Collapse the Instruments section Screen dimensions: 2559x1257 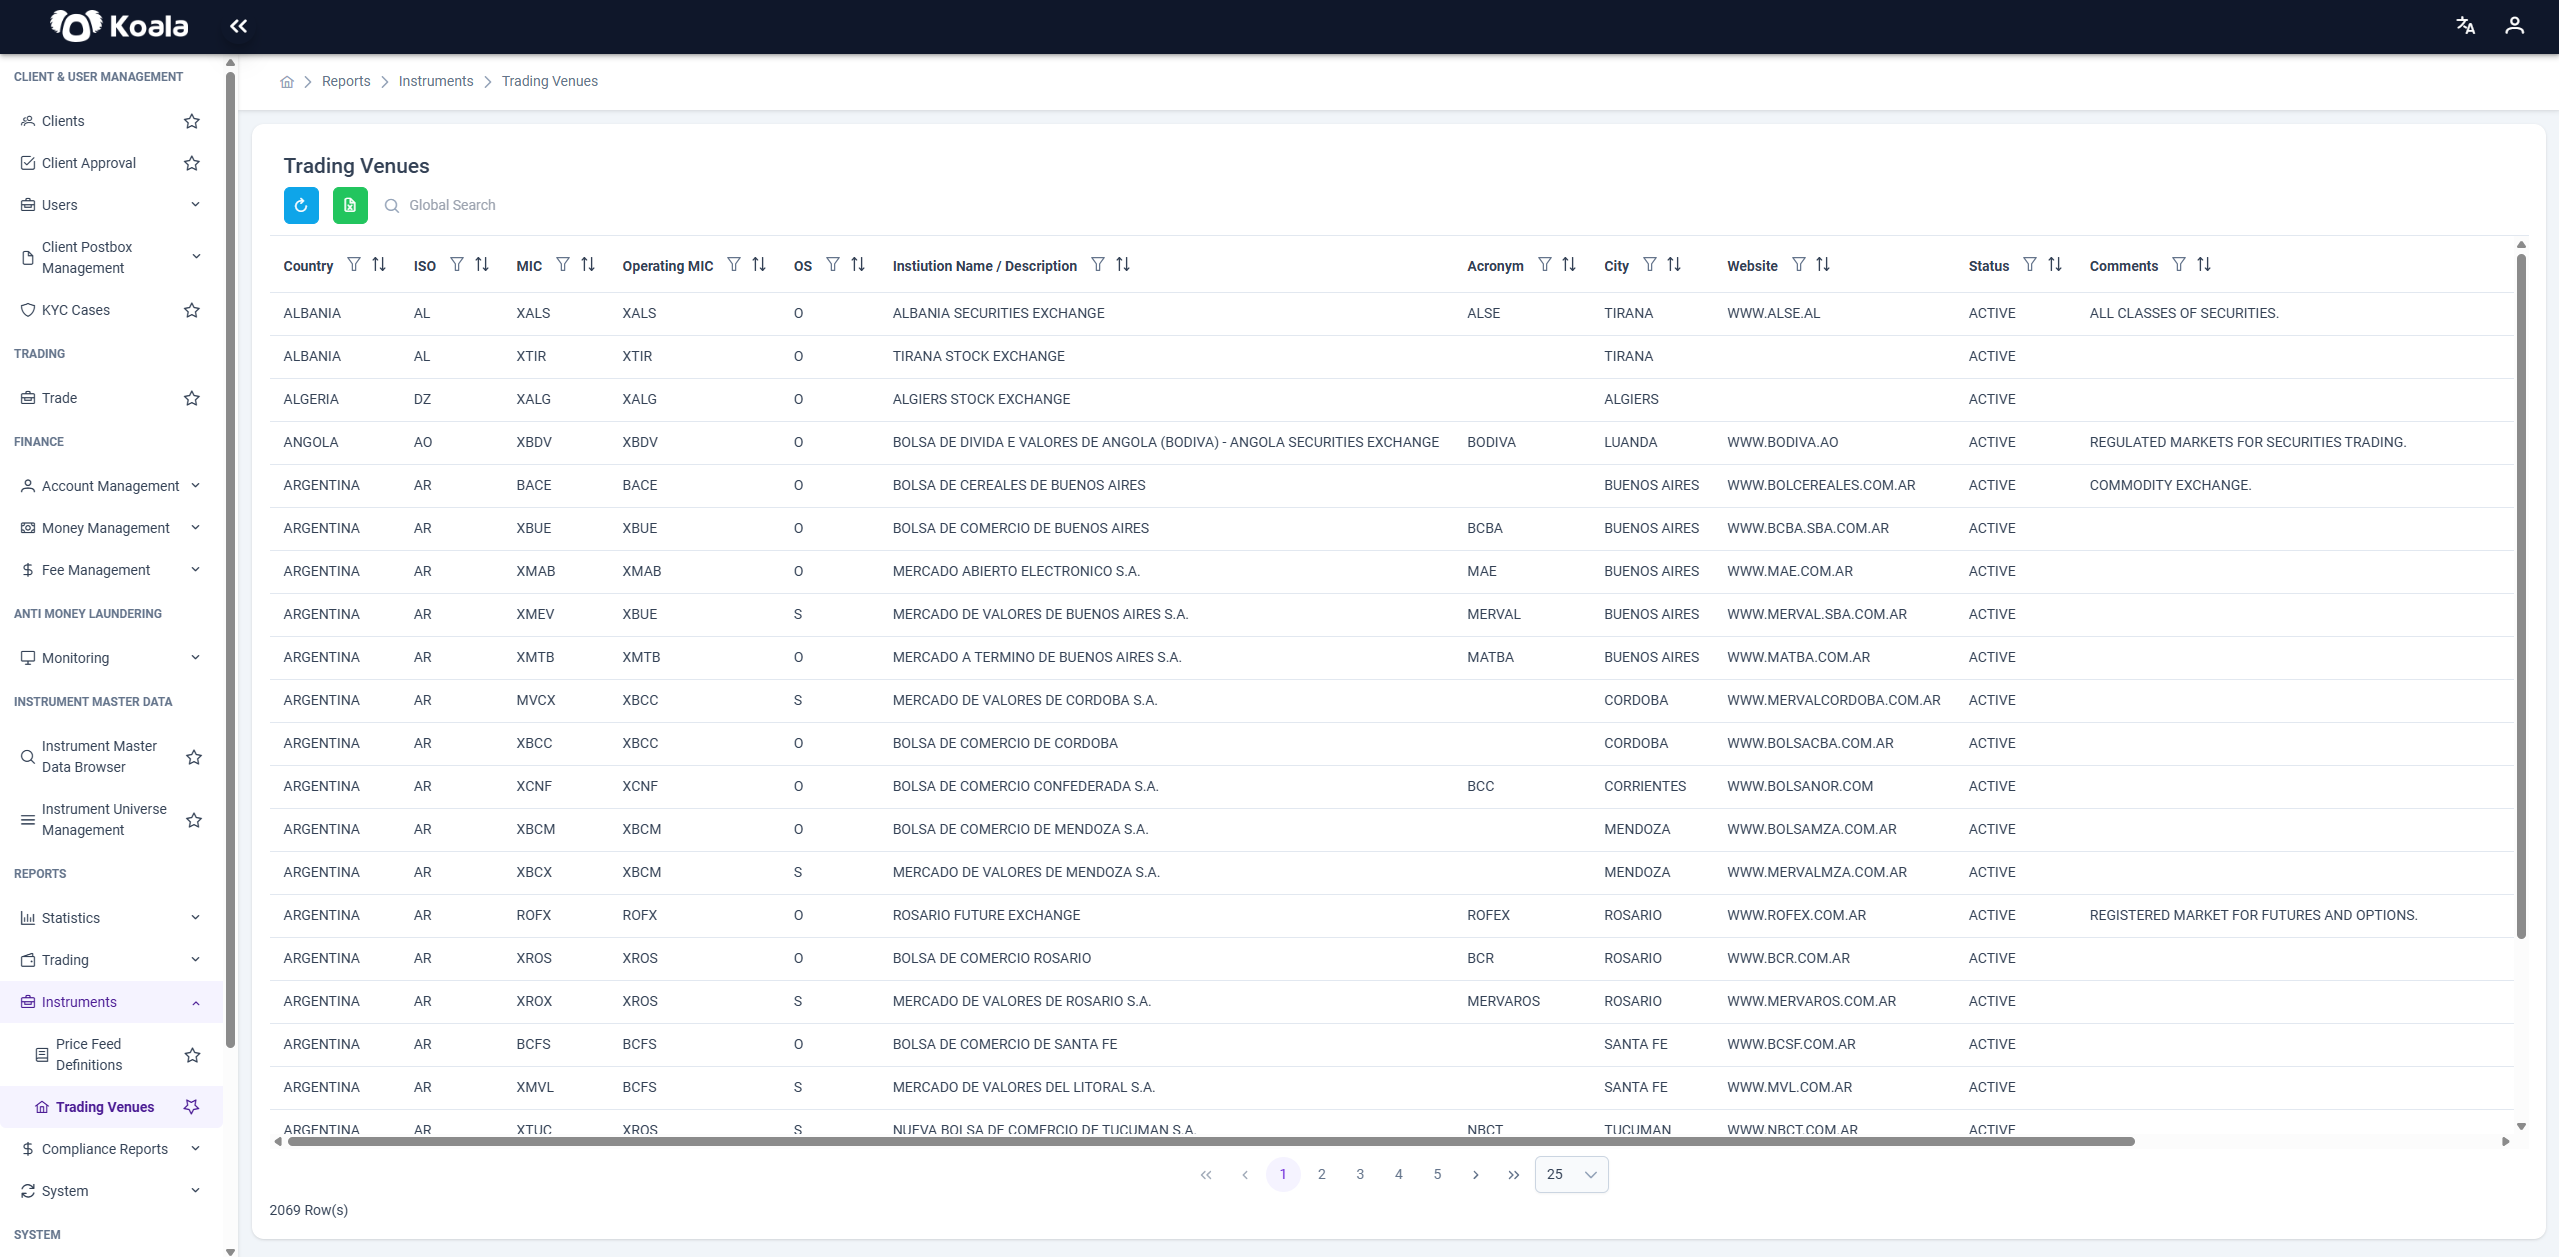(x=110, y=1002)
